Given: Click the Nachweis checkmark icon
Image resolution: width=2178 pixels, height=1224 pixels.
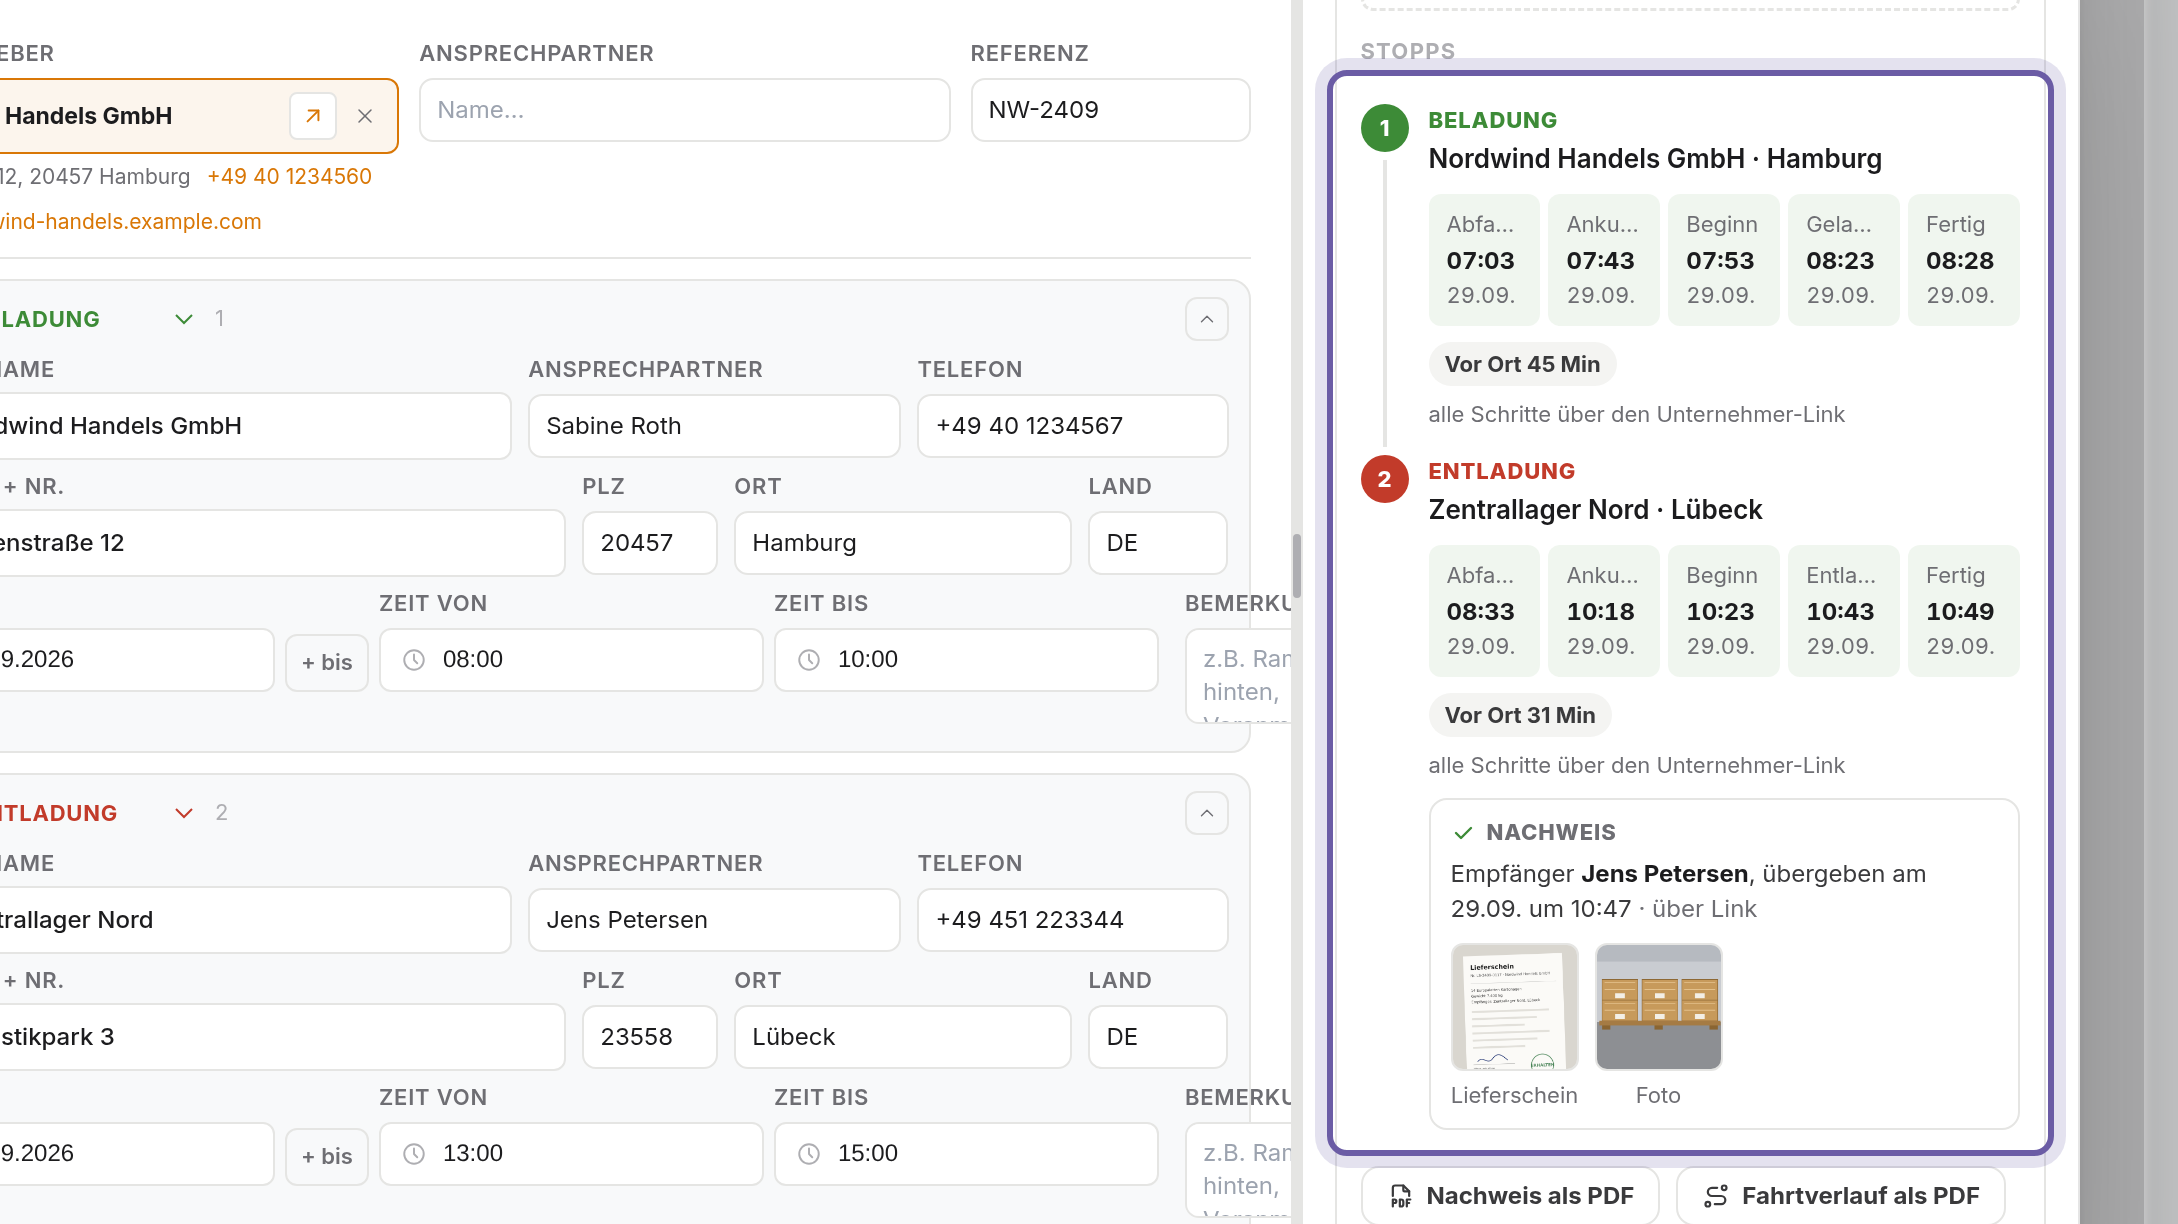Looking at the screenshot, I should (x=1463, y=832).
